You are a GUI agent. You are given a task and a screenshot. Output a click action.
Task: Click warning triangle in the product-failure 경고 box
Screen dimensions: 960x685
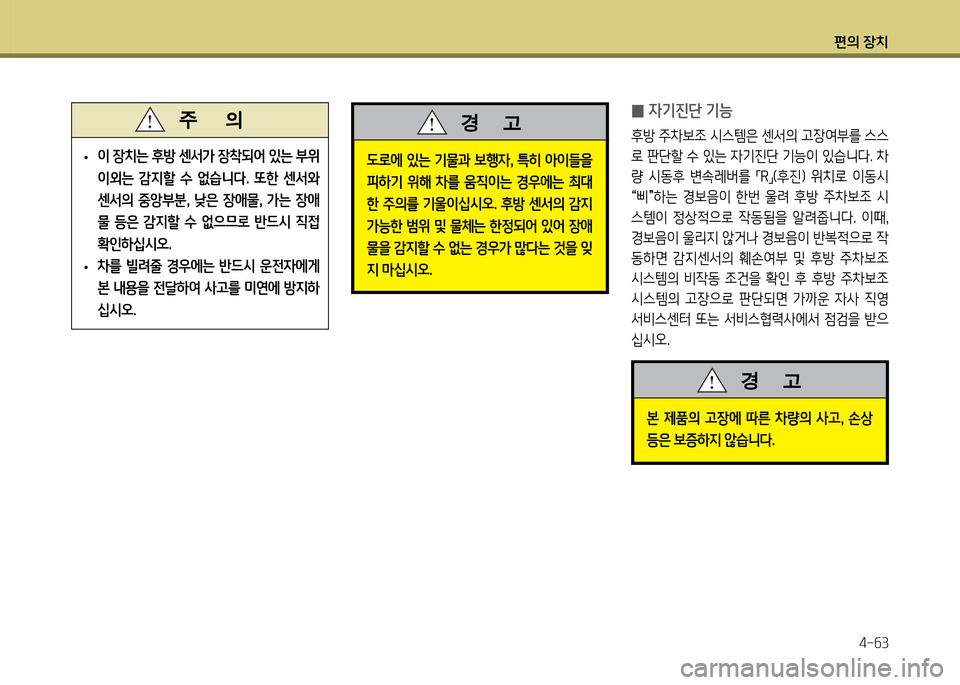712,381
